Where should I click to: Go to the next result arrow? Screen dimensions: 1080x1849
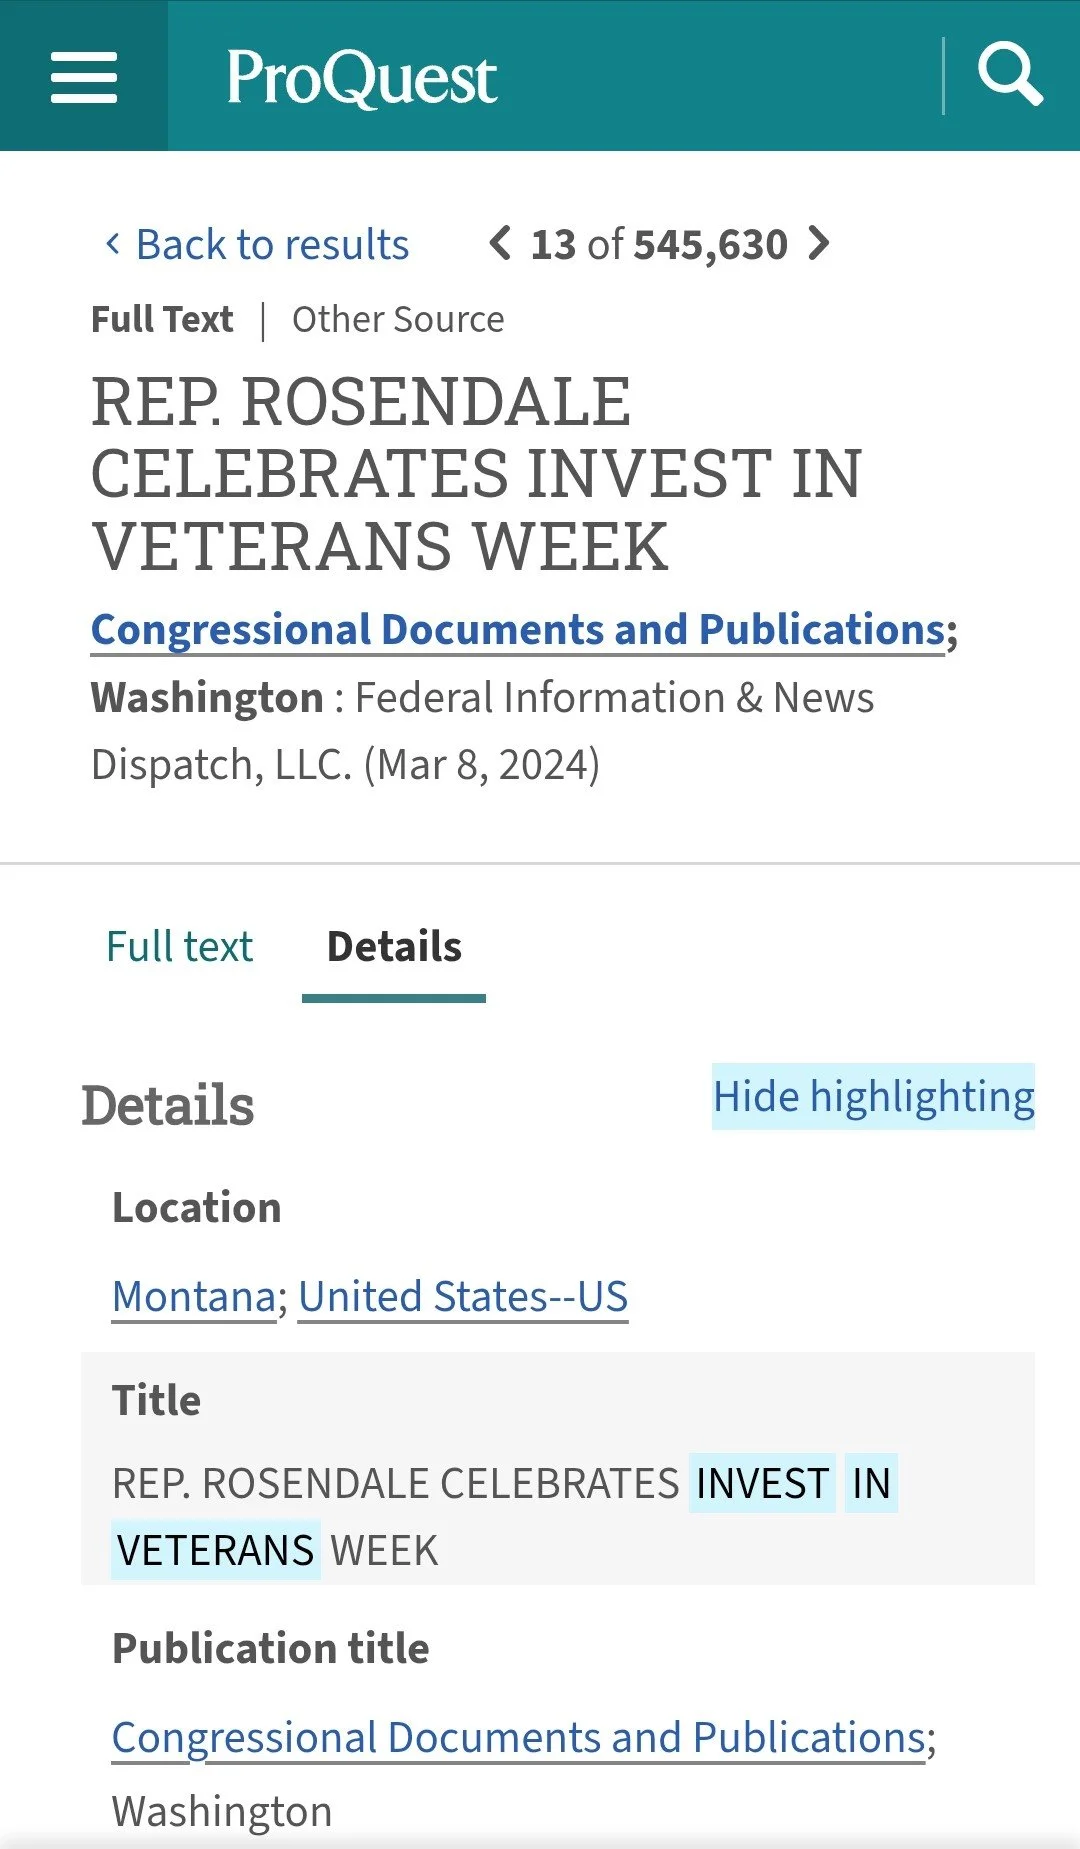819,243
